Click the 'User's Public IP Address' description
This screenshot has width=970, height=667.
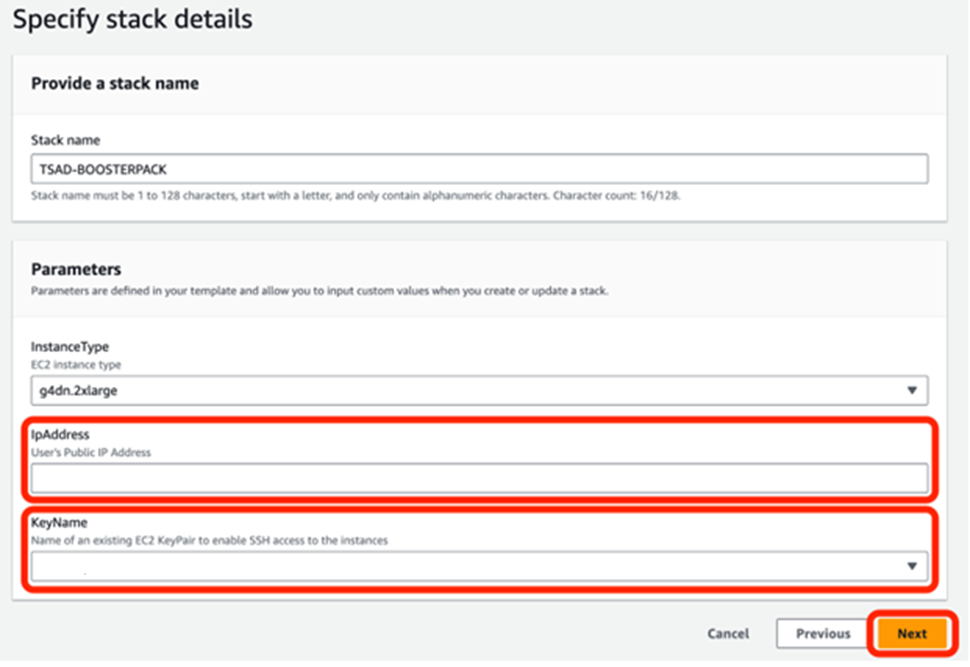click(92, 453)
